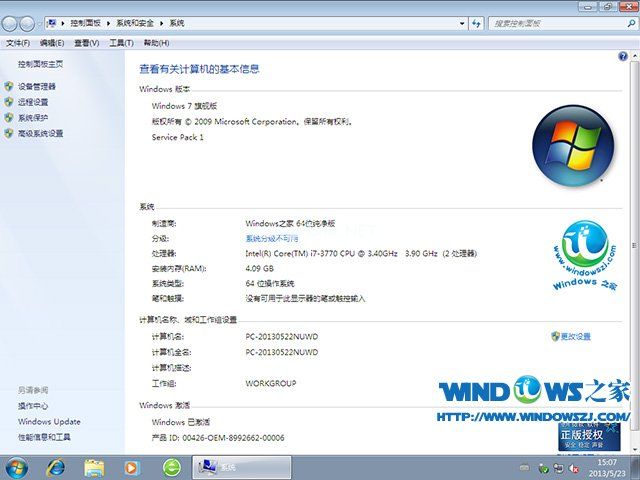Screen dimensions: 640x480
Task: Click the 更改设置 link
Action: click(x=575, y=337)
